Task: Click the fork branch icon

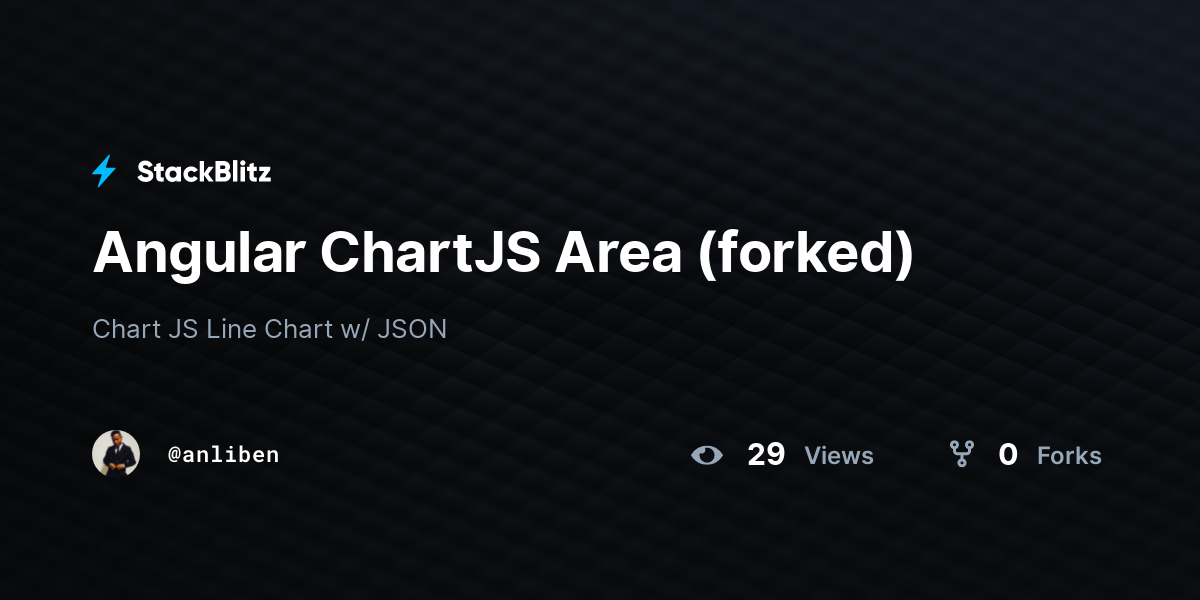Action: (962, 455)
